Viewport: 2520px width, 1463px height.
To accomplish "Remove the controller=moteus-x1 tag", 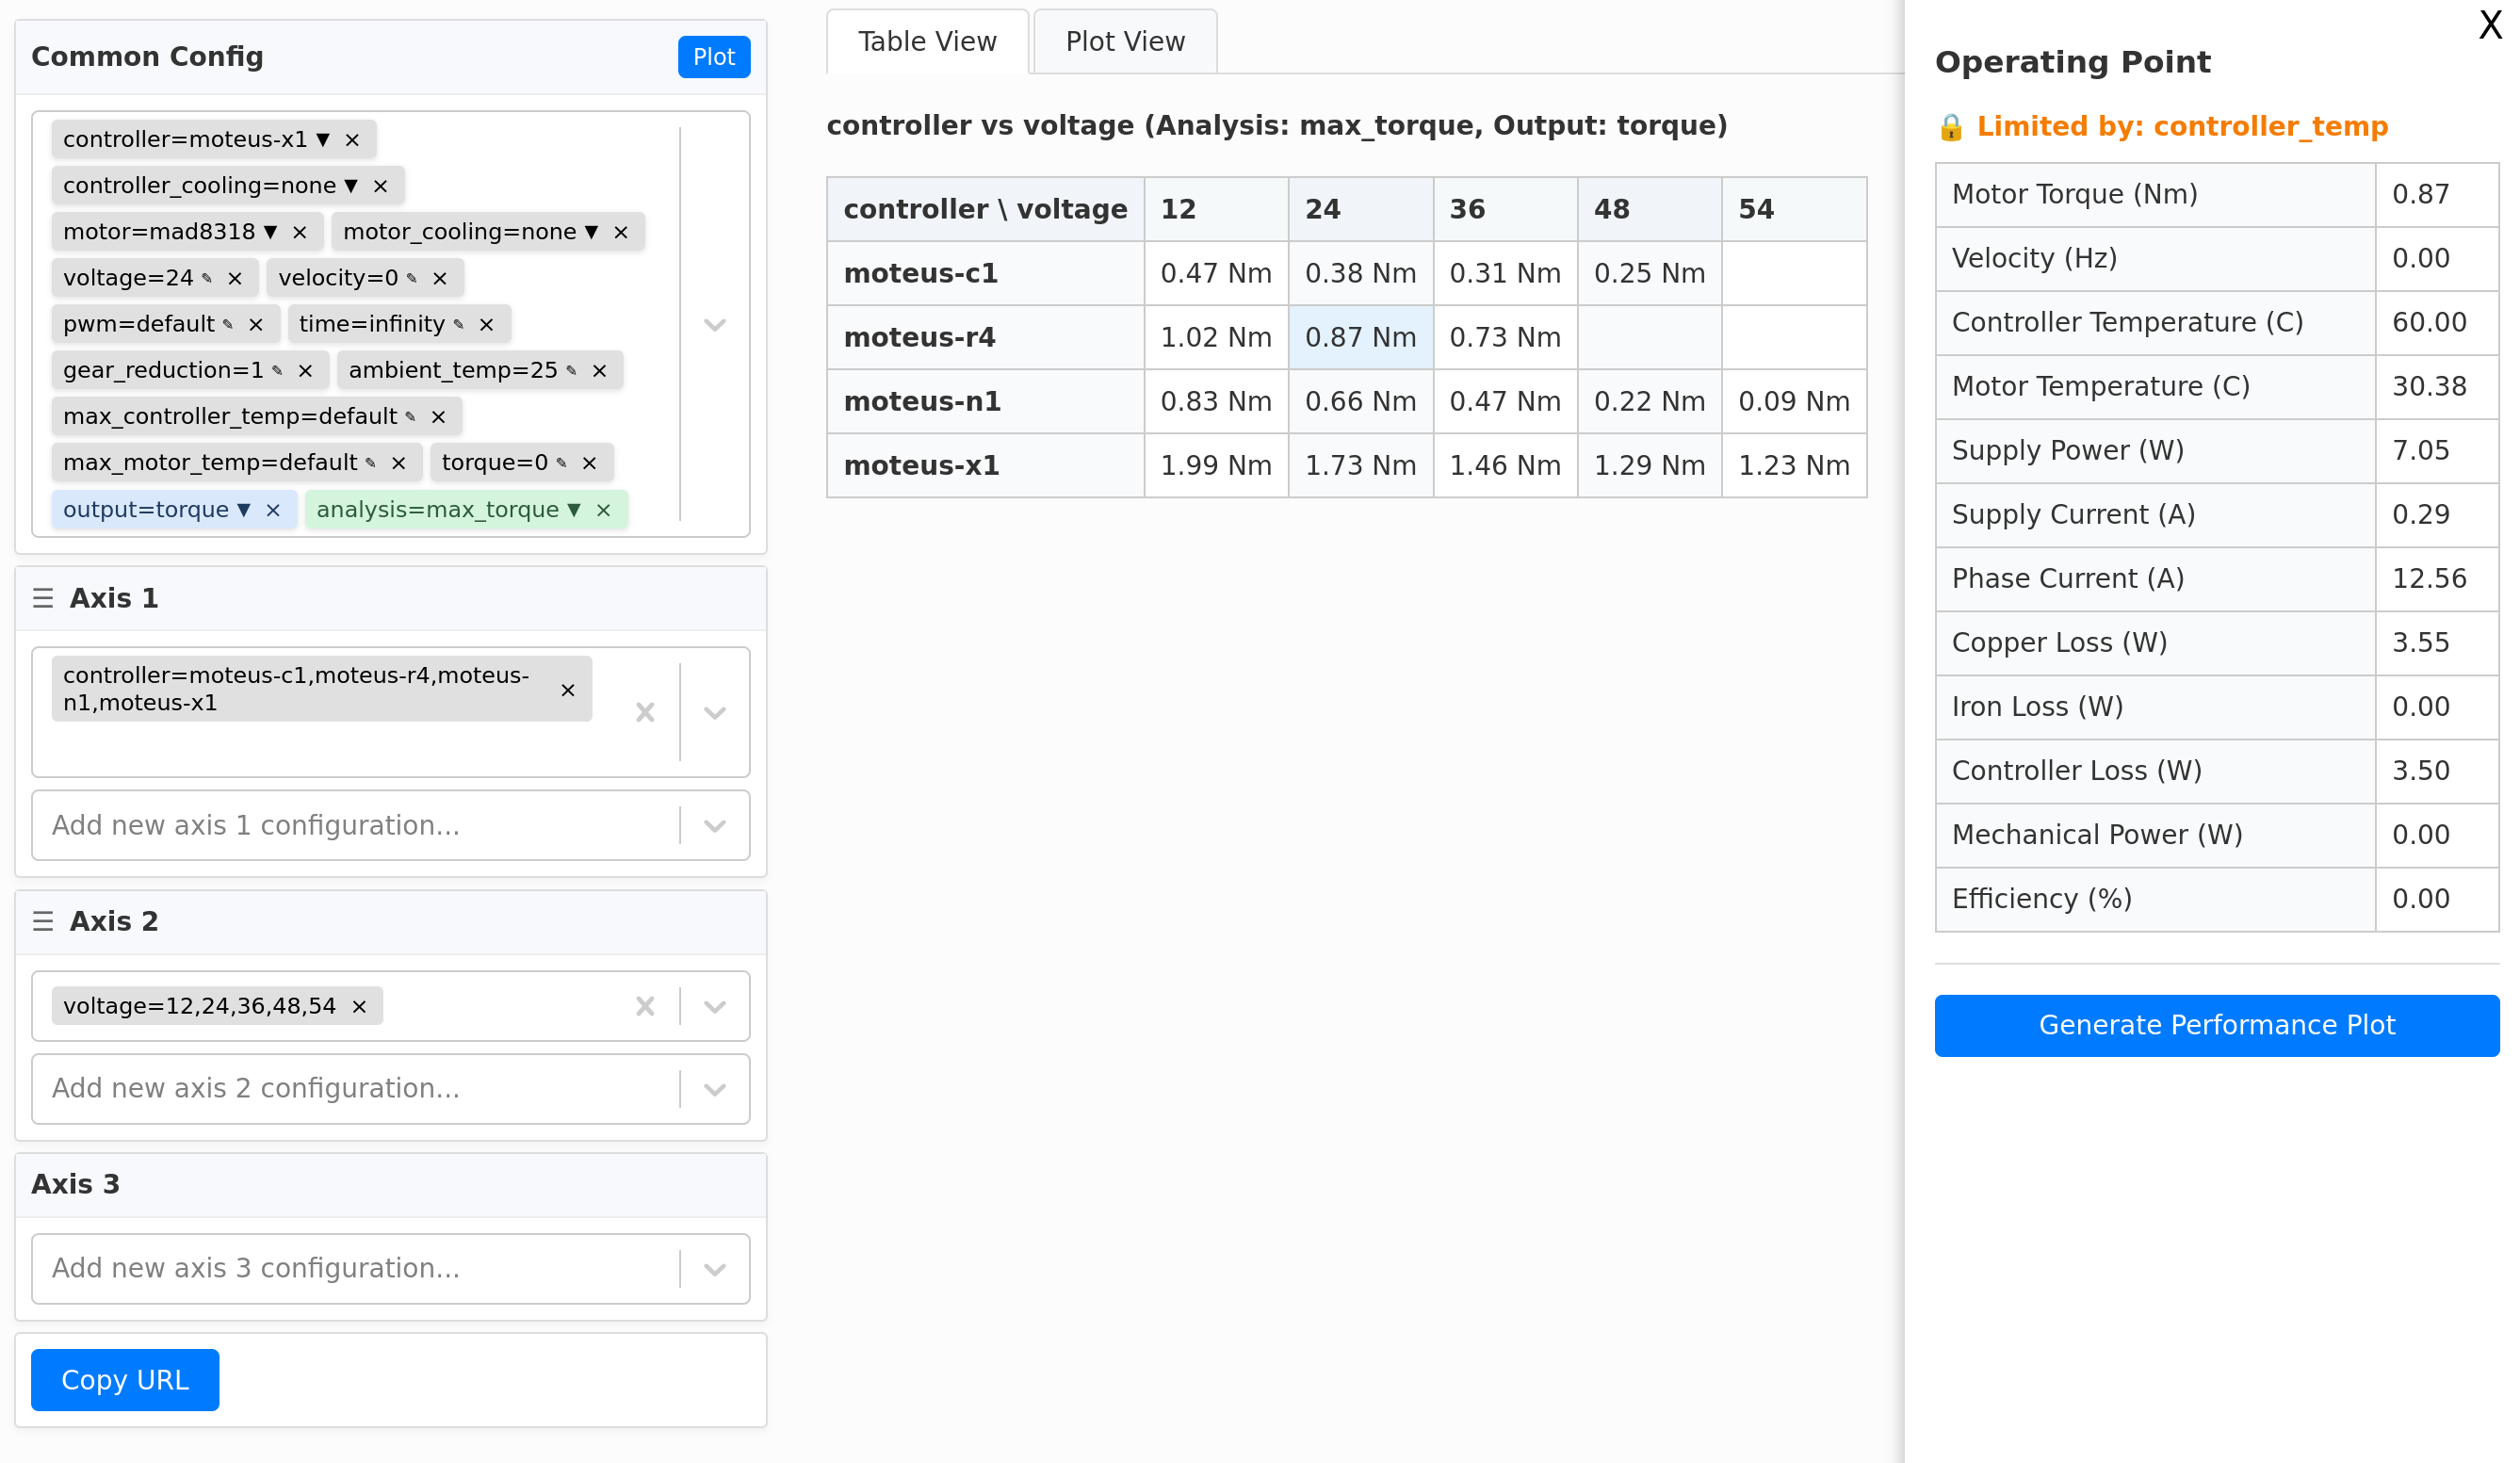I will tap(352, 140).
